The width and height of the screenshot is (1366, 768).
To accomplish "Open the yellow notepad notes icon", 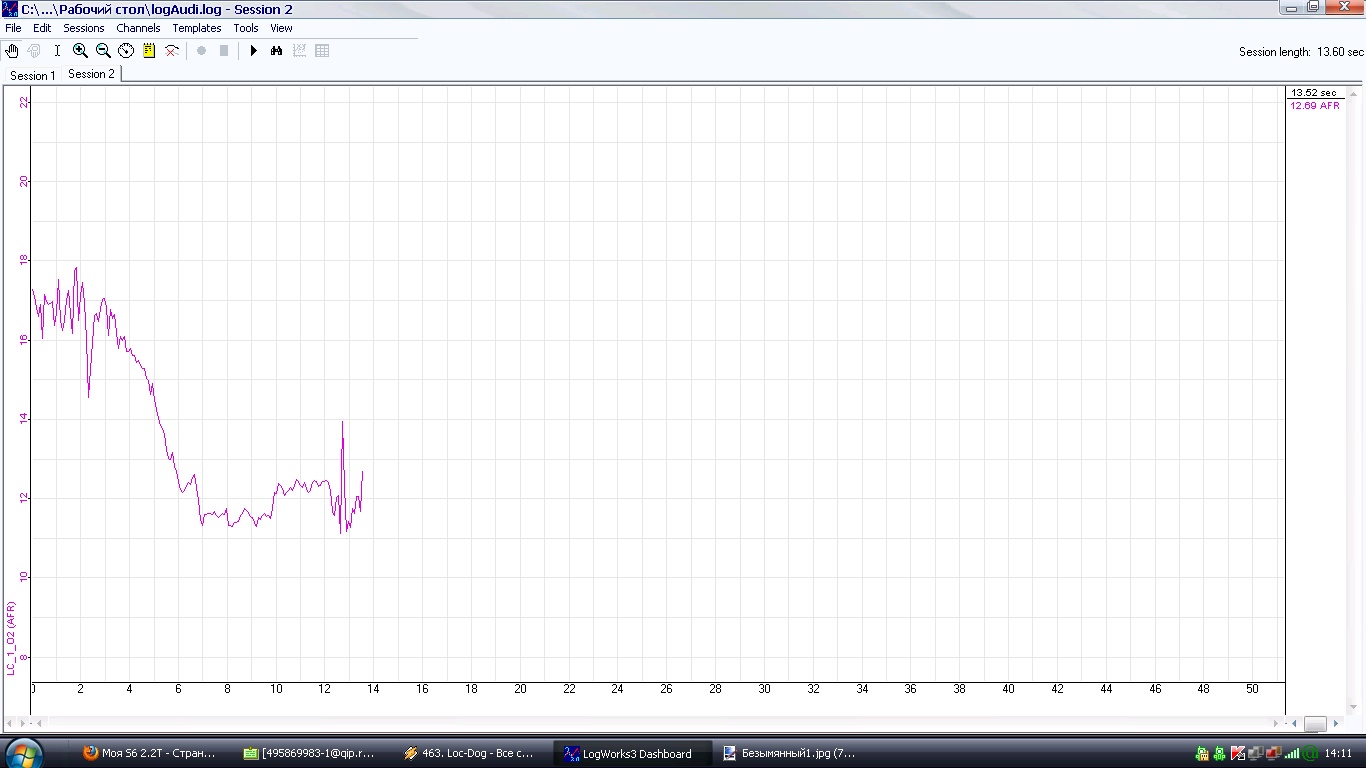I will tap(149, 51).
